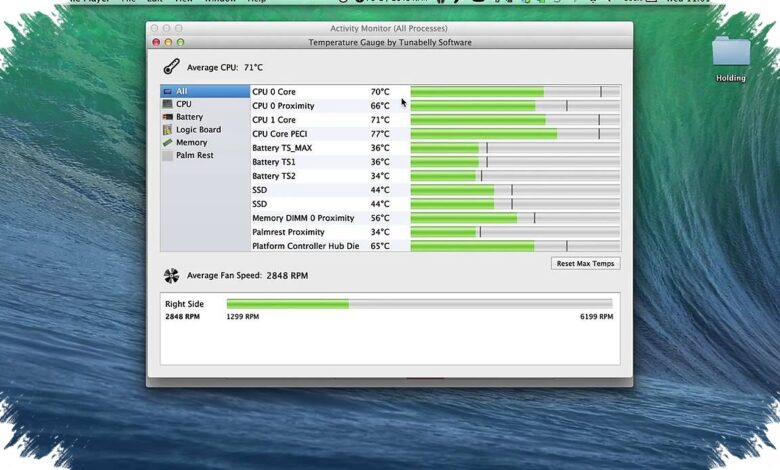
Task: Click the CPU Core PECI sensor label
Action: click(x=280, y=134)
